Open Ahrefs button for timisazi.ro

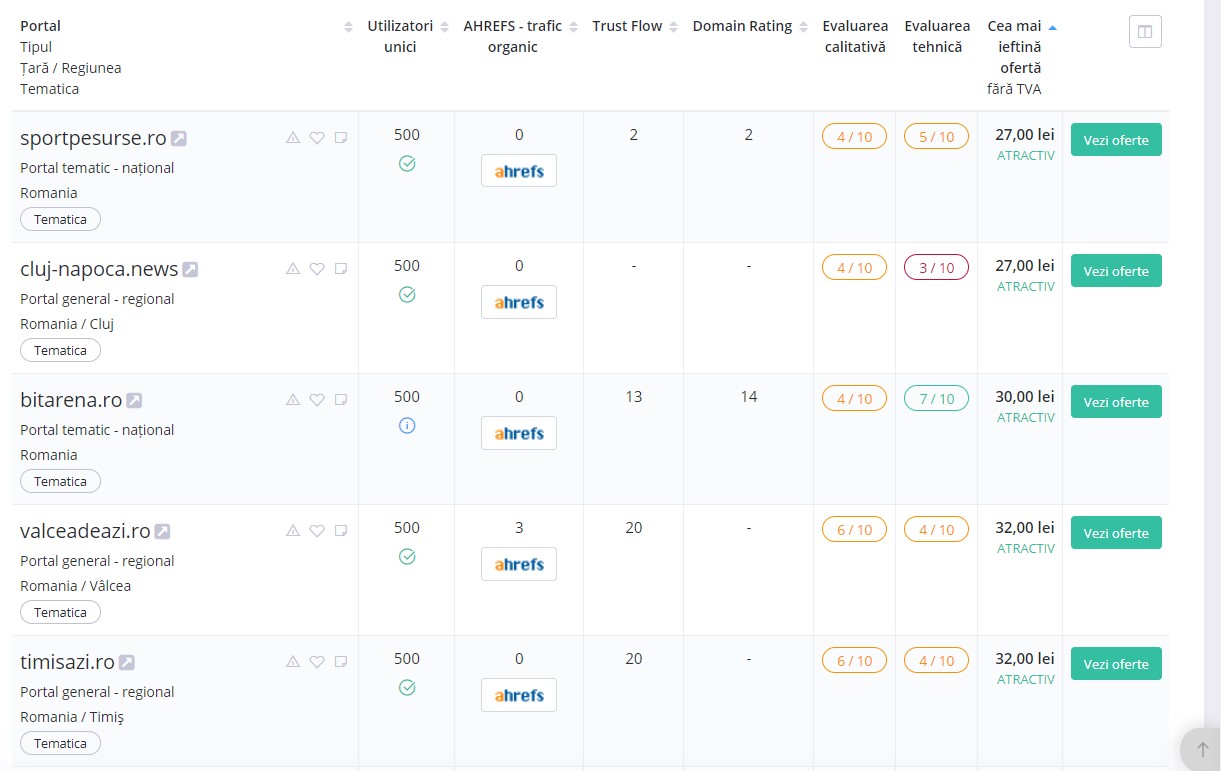pos(519,695)
